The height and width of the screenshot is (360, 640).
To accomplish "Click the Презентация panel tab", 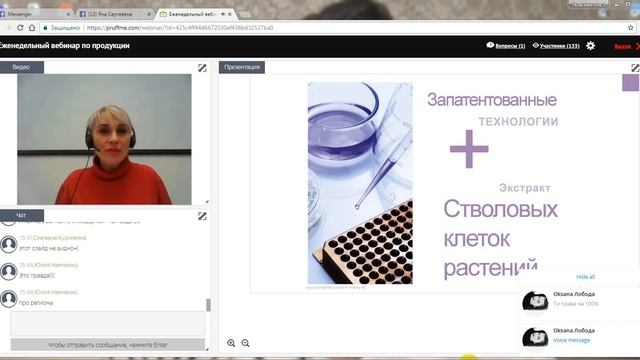I will (242, 67).
